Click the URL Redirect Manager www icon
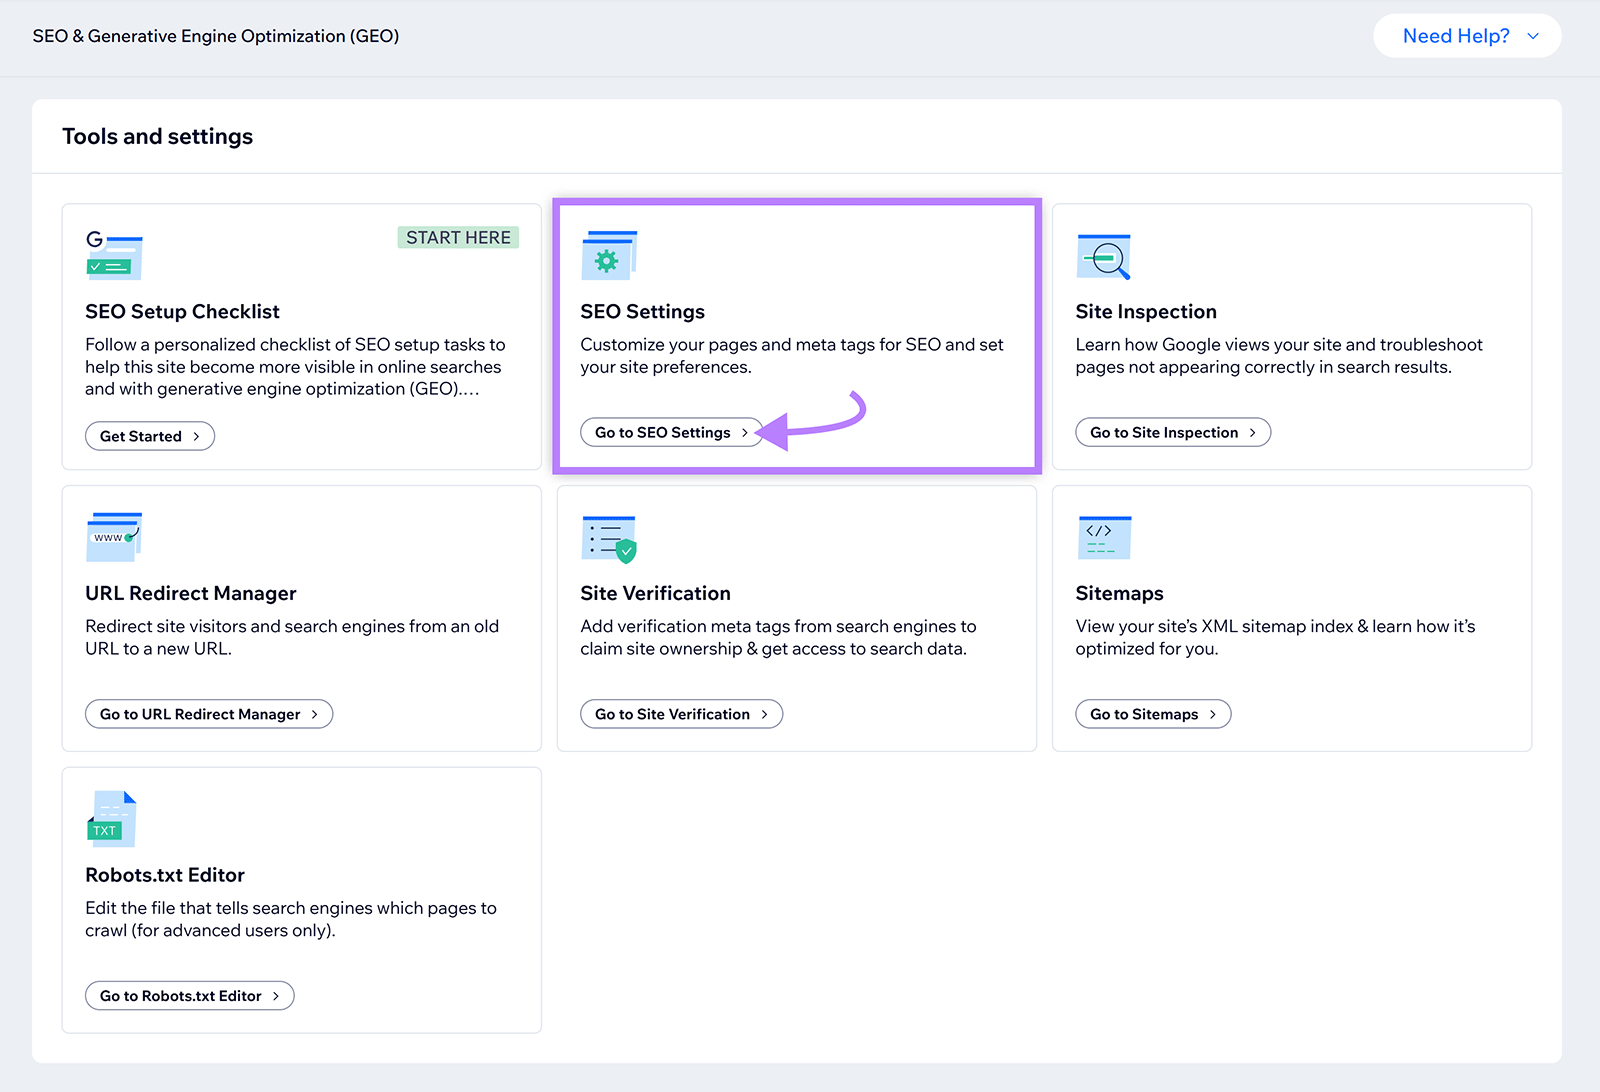Image resolution: width=1600 pixels, height=1092 pixels. [113, 537]
